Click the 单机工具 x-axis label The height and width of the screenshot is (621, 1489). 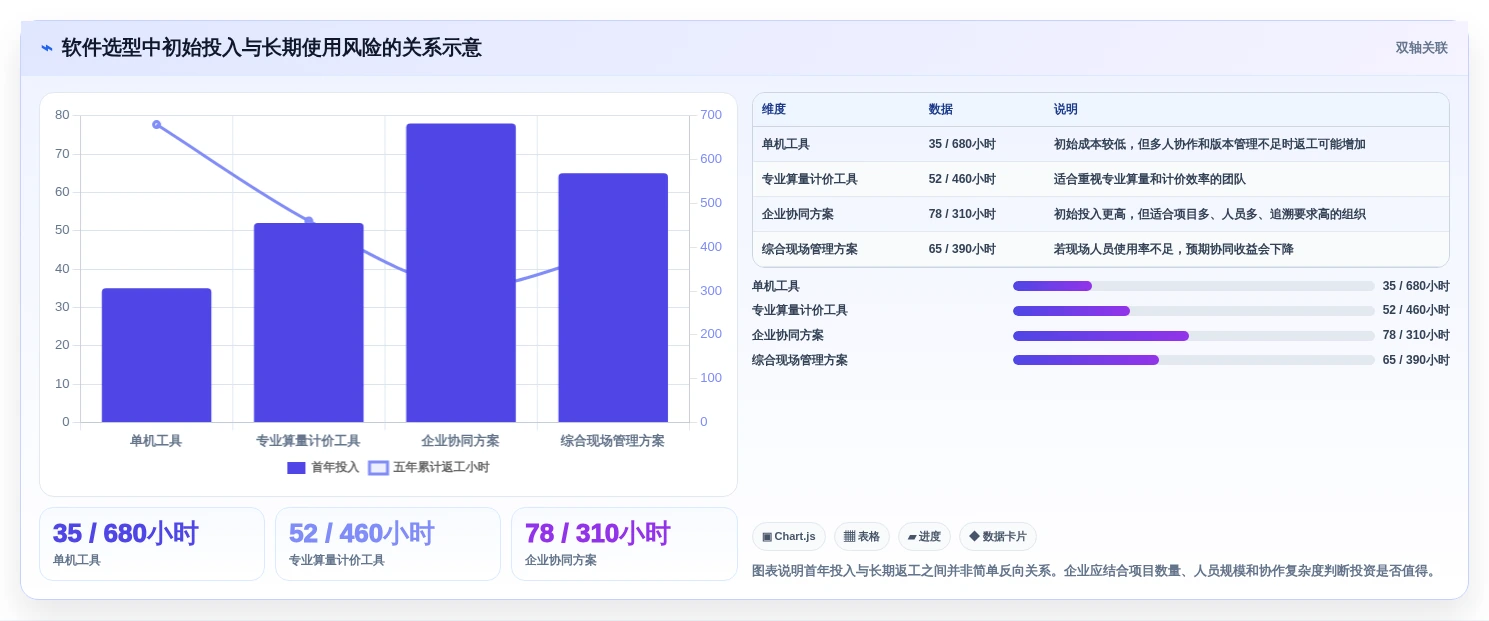pyautogui.click(x=156, y=440)
